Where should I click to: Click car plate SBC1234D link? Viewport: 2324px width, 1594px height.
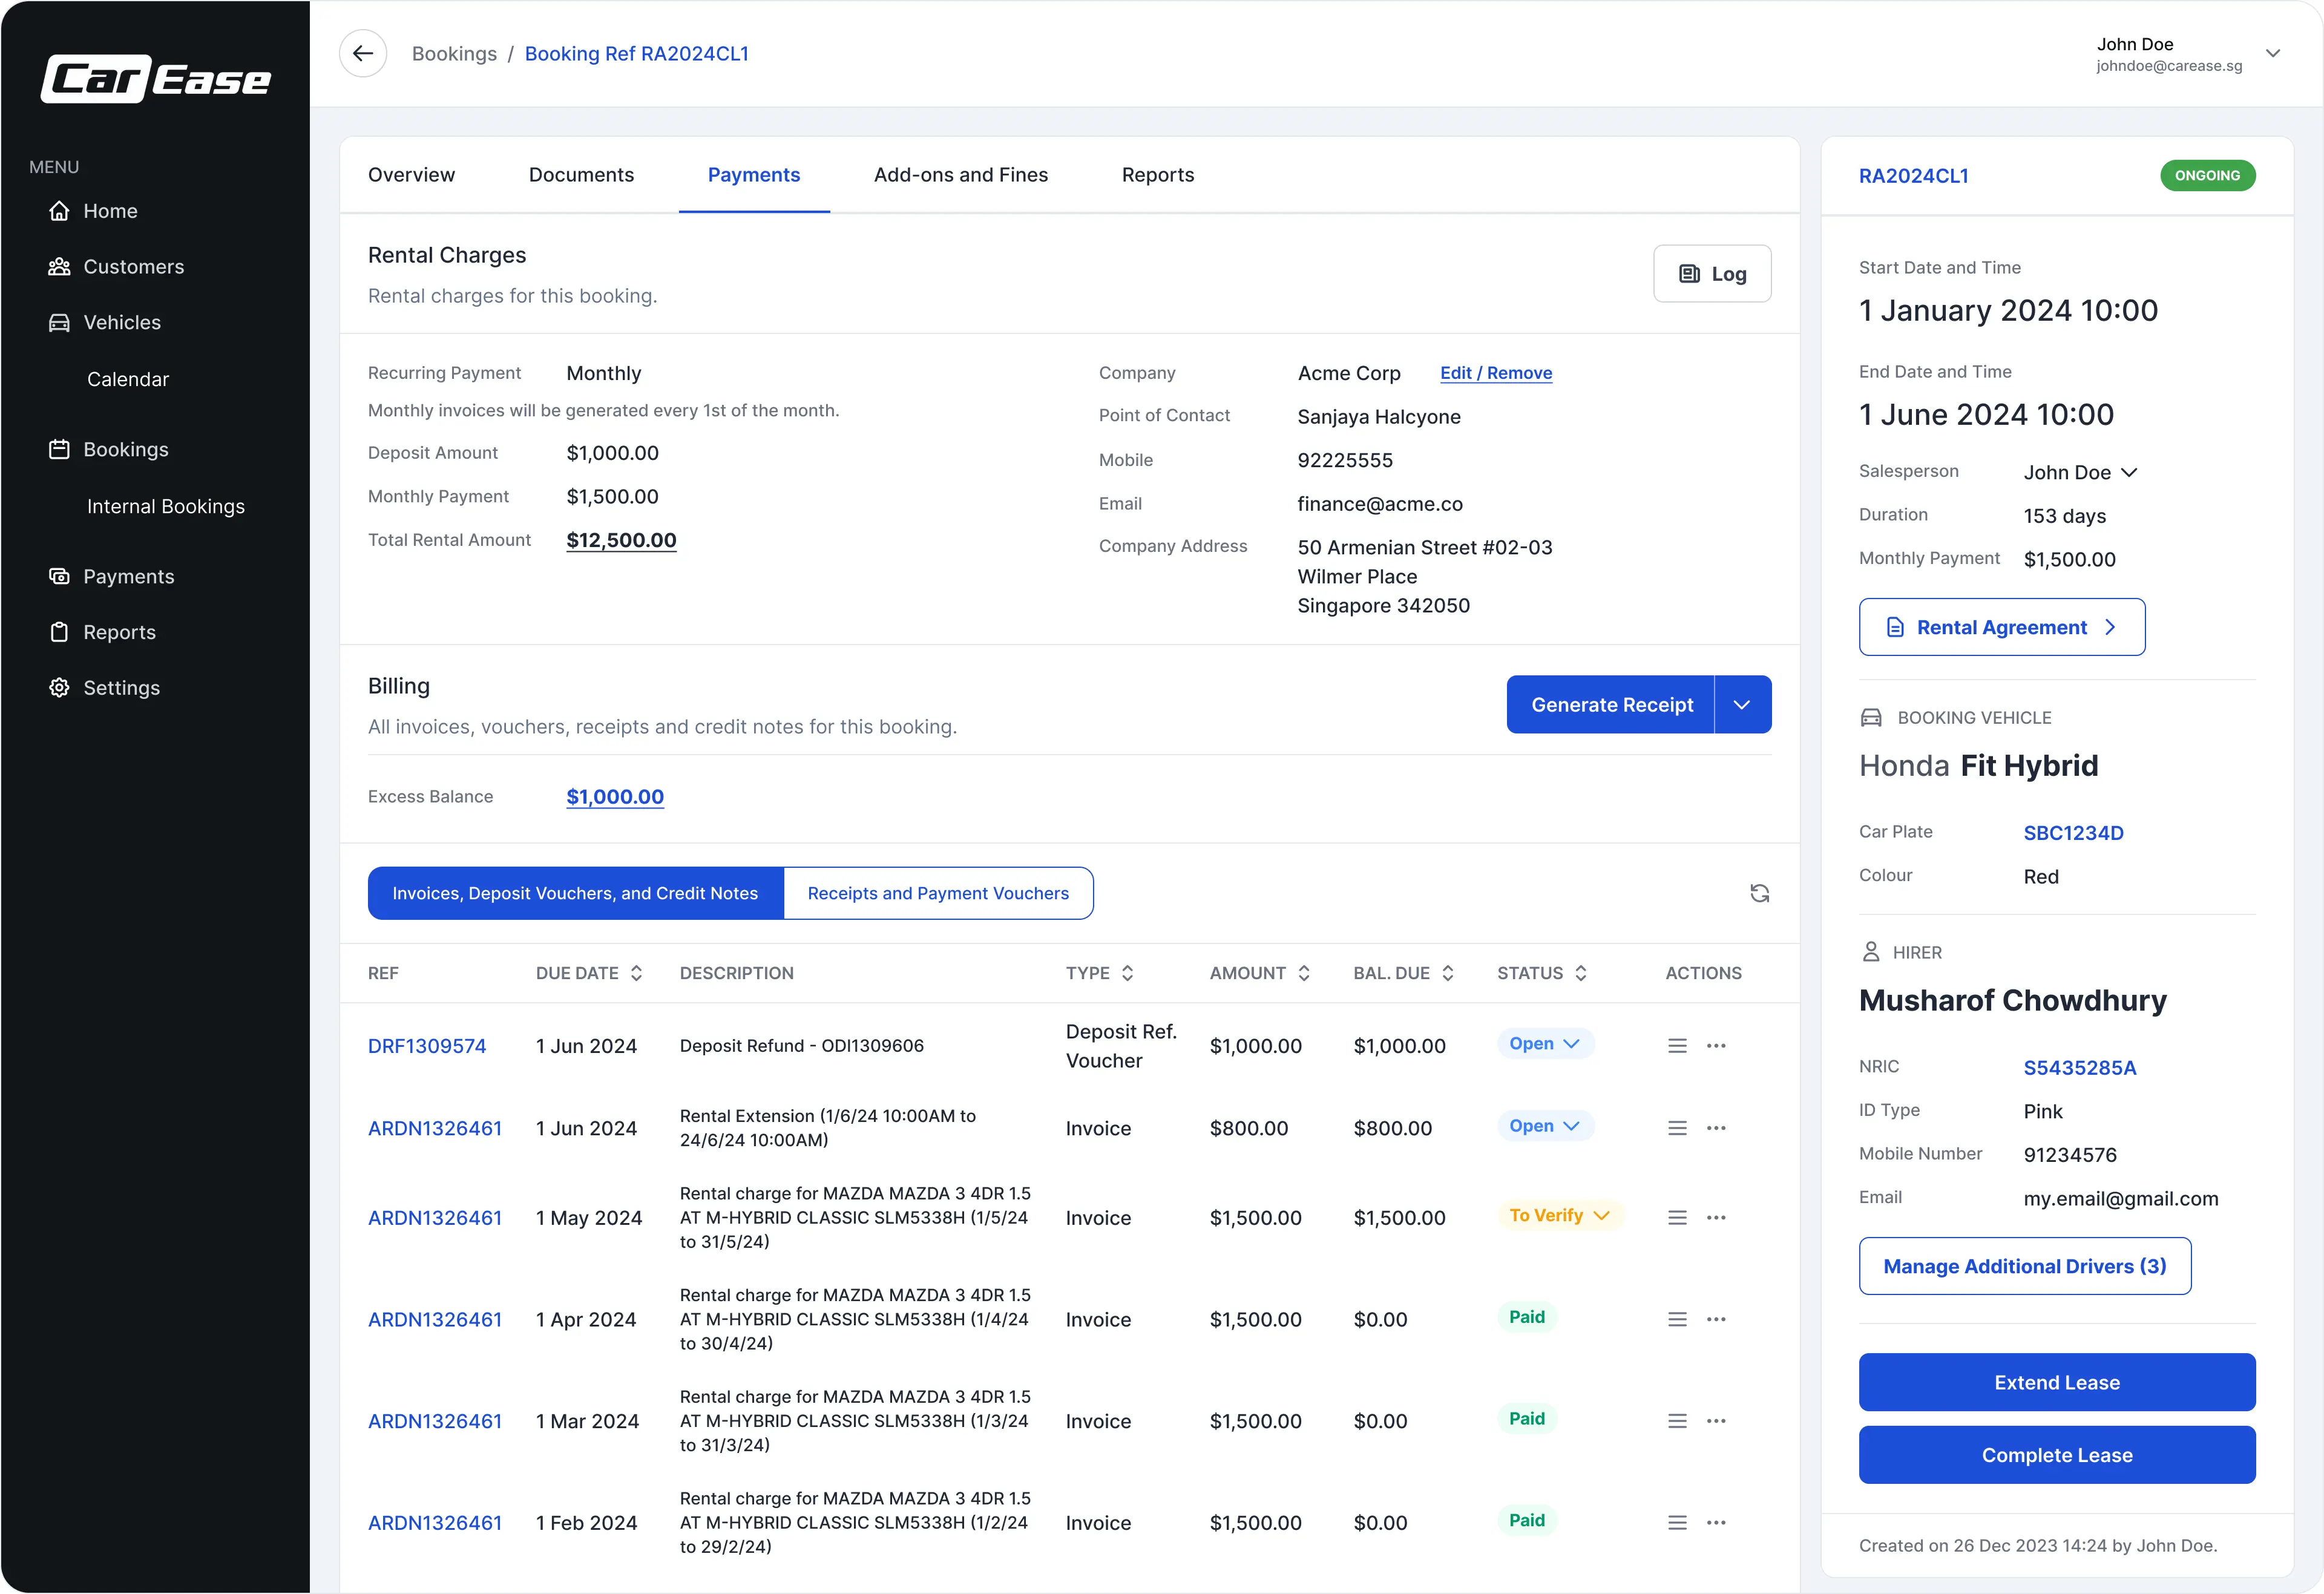[x=2073, y=833]
